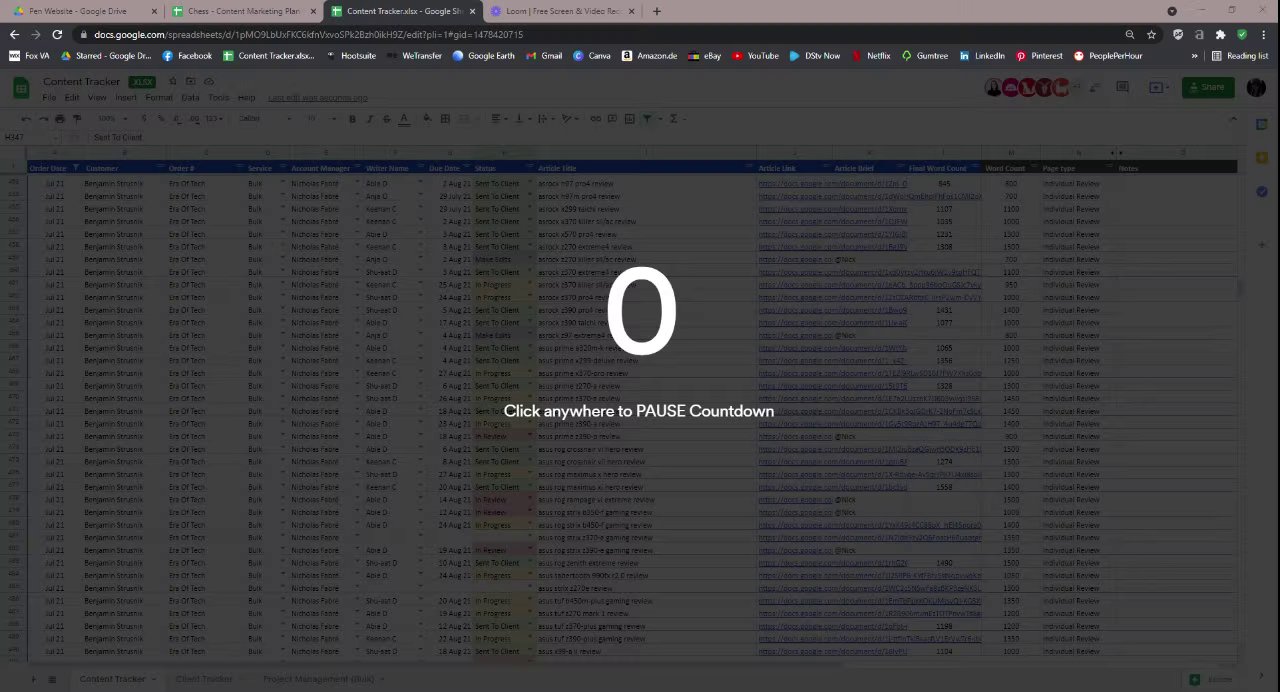Open the Sheets home logo

tap(21, 88)
